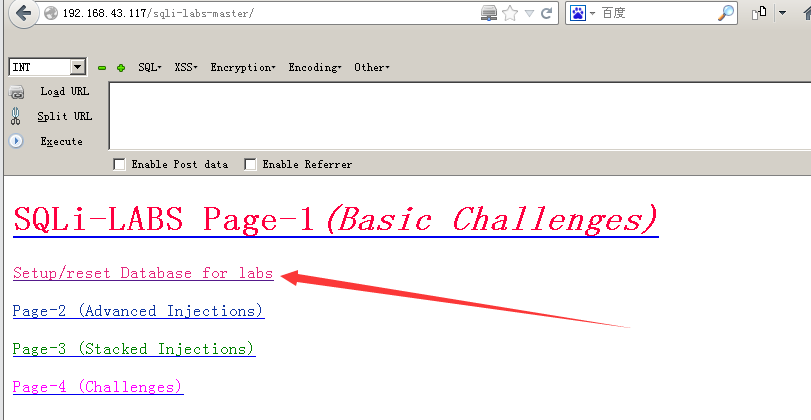This screenshot has width=811, height=420.
Task: Enable Post data checkbox
Action: pos(119,164)
